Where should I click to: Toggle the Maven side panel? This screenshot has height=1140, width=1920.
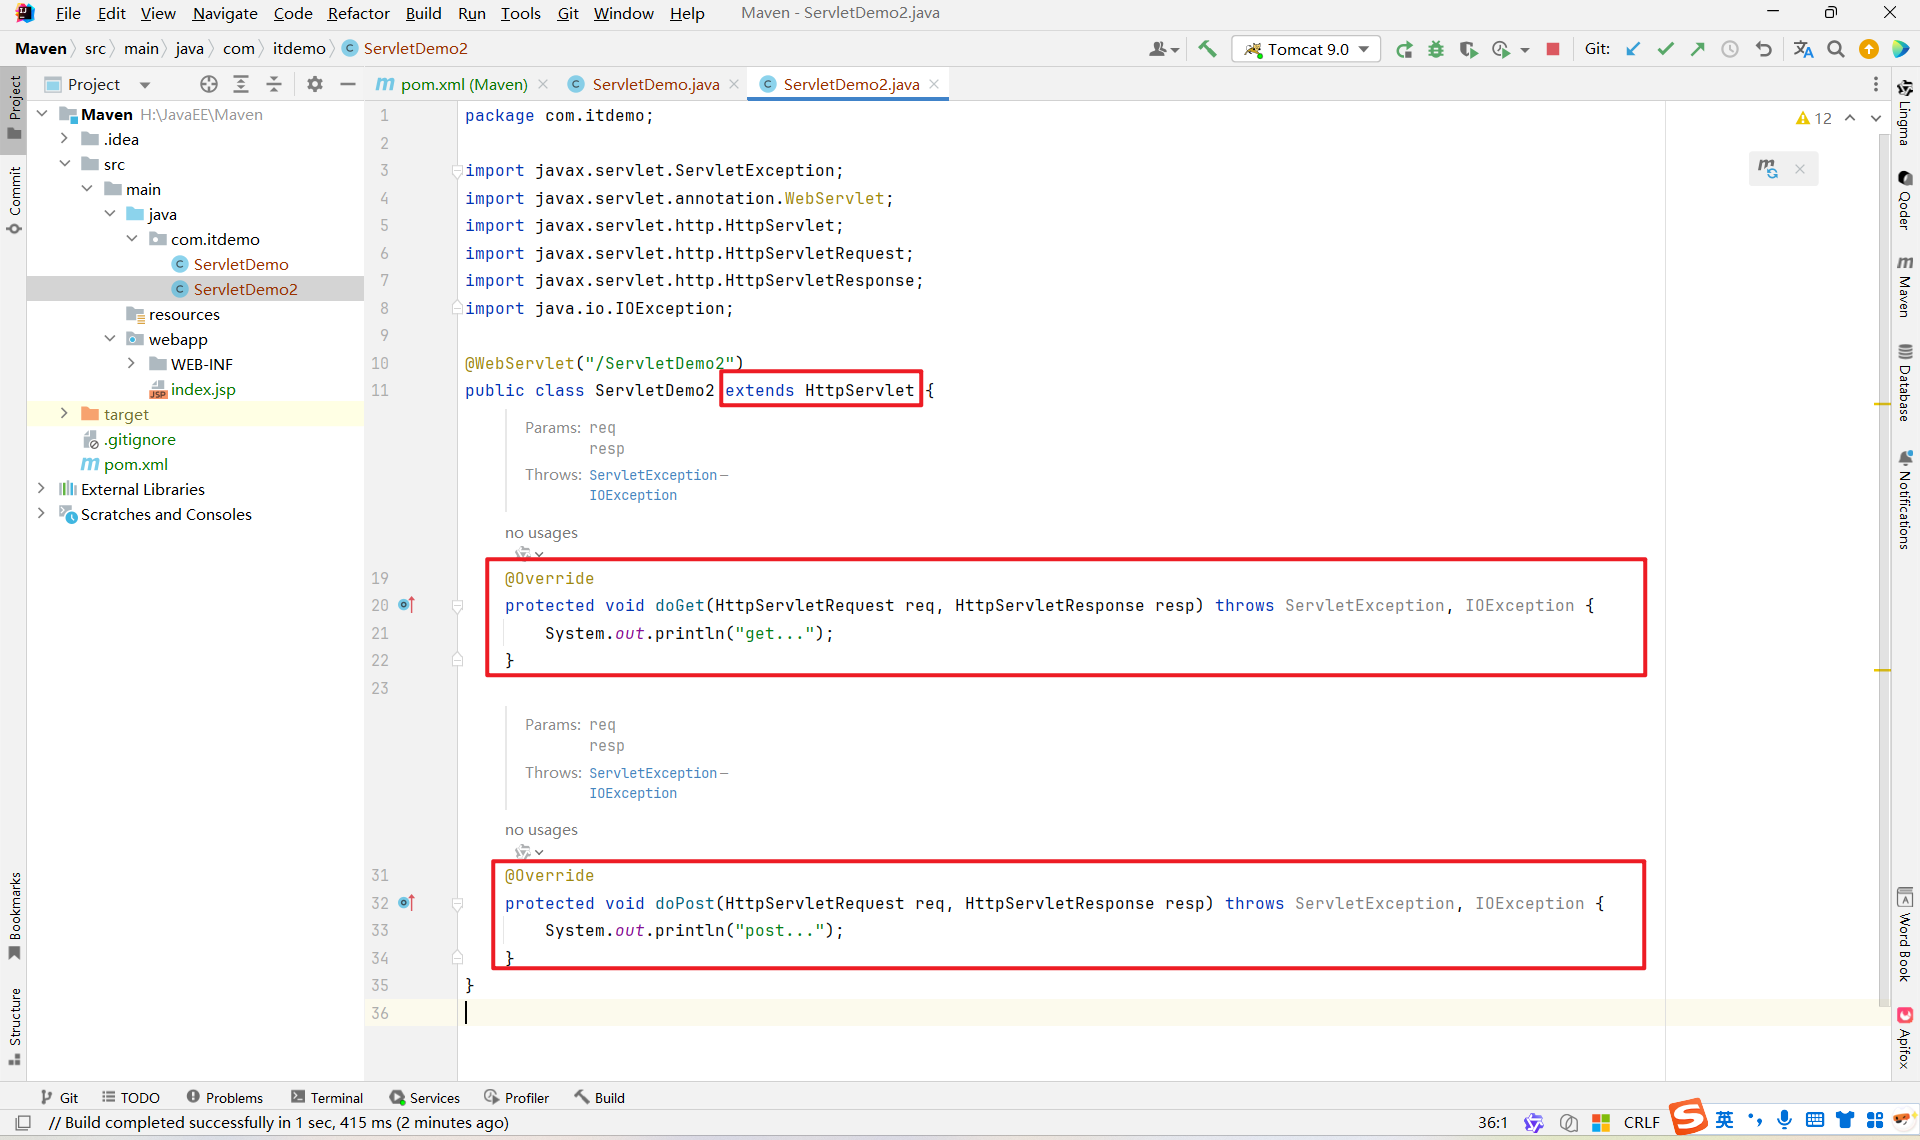tap(1905, 287)
